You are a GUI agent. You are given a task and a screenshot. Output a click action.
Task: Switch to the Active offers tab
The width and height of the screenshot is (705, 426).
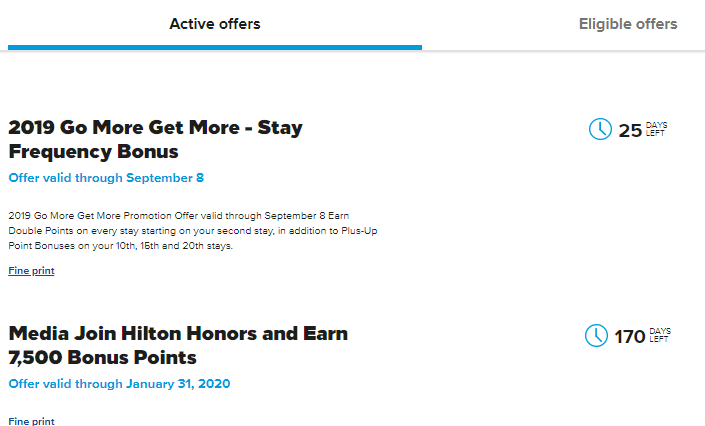(214, 24)
